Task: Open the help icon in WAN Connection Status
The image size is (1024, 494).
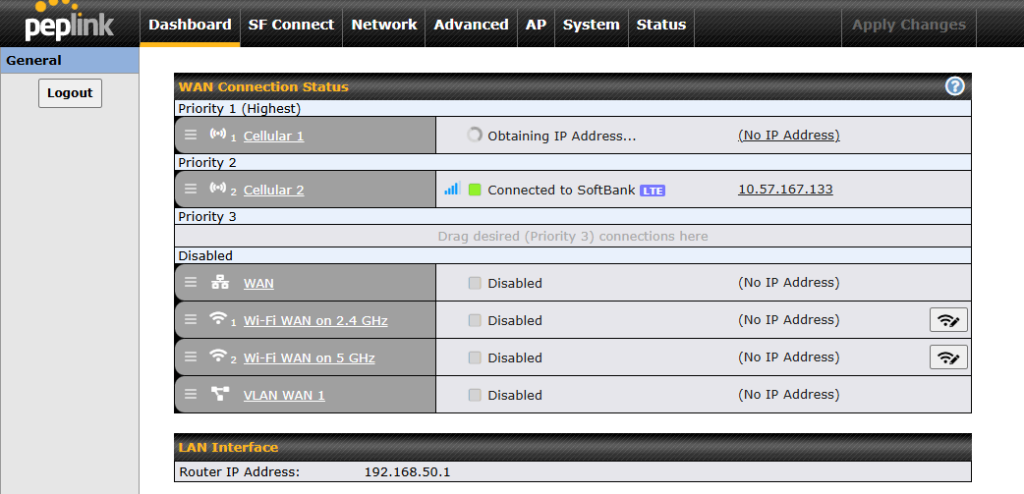Action: (x=954, y=87)
